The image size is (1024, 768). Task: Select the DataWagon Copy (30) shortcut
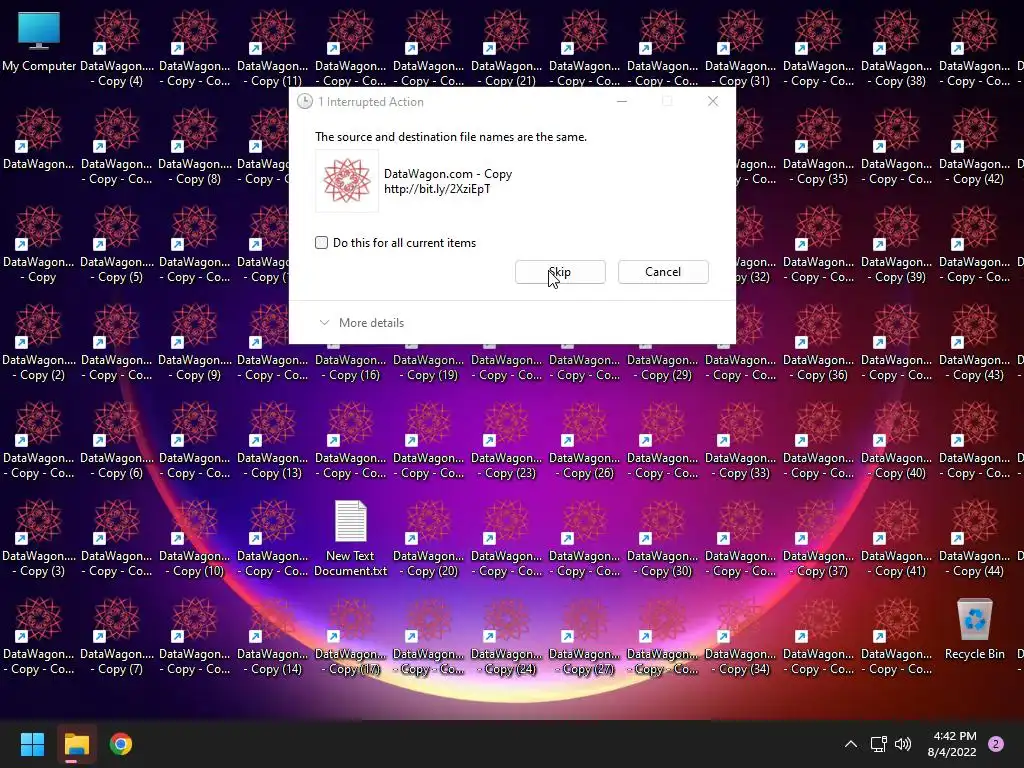(663, 539)
